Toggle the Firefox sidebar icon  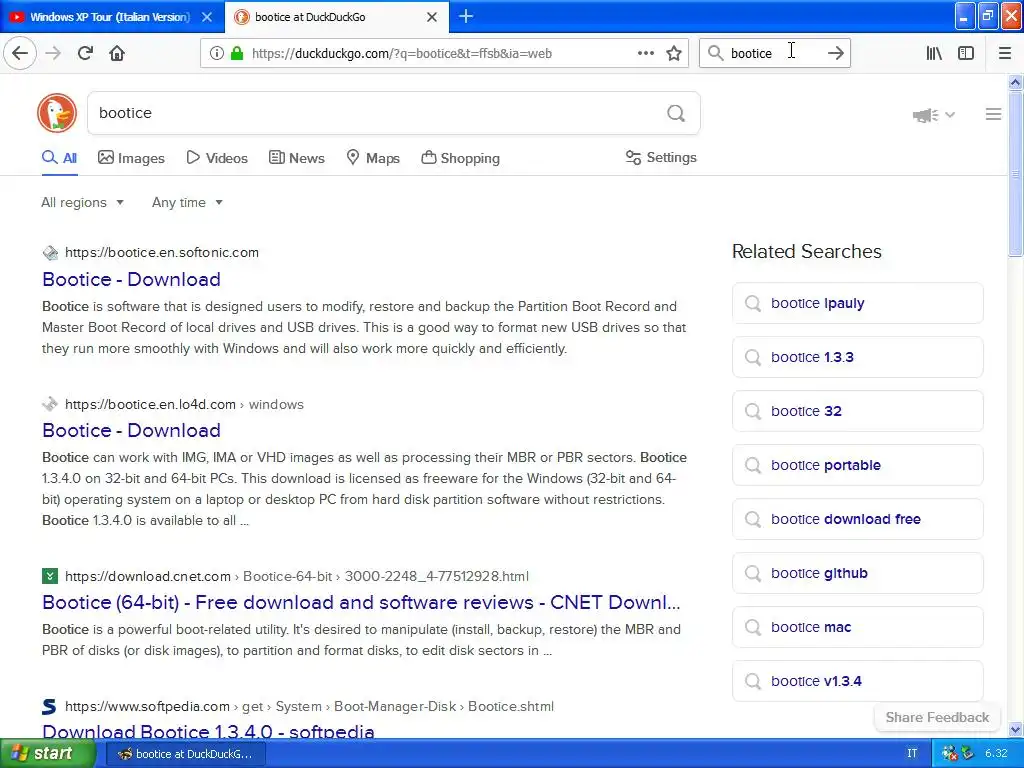coord(966,53)
